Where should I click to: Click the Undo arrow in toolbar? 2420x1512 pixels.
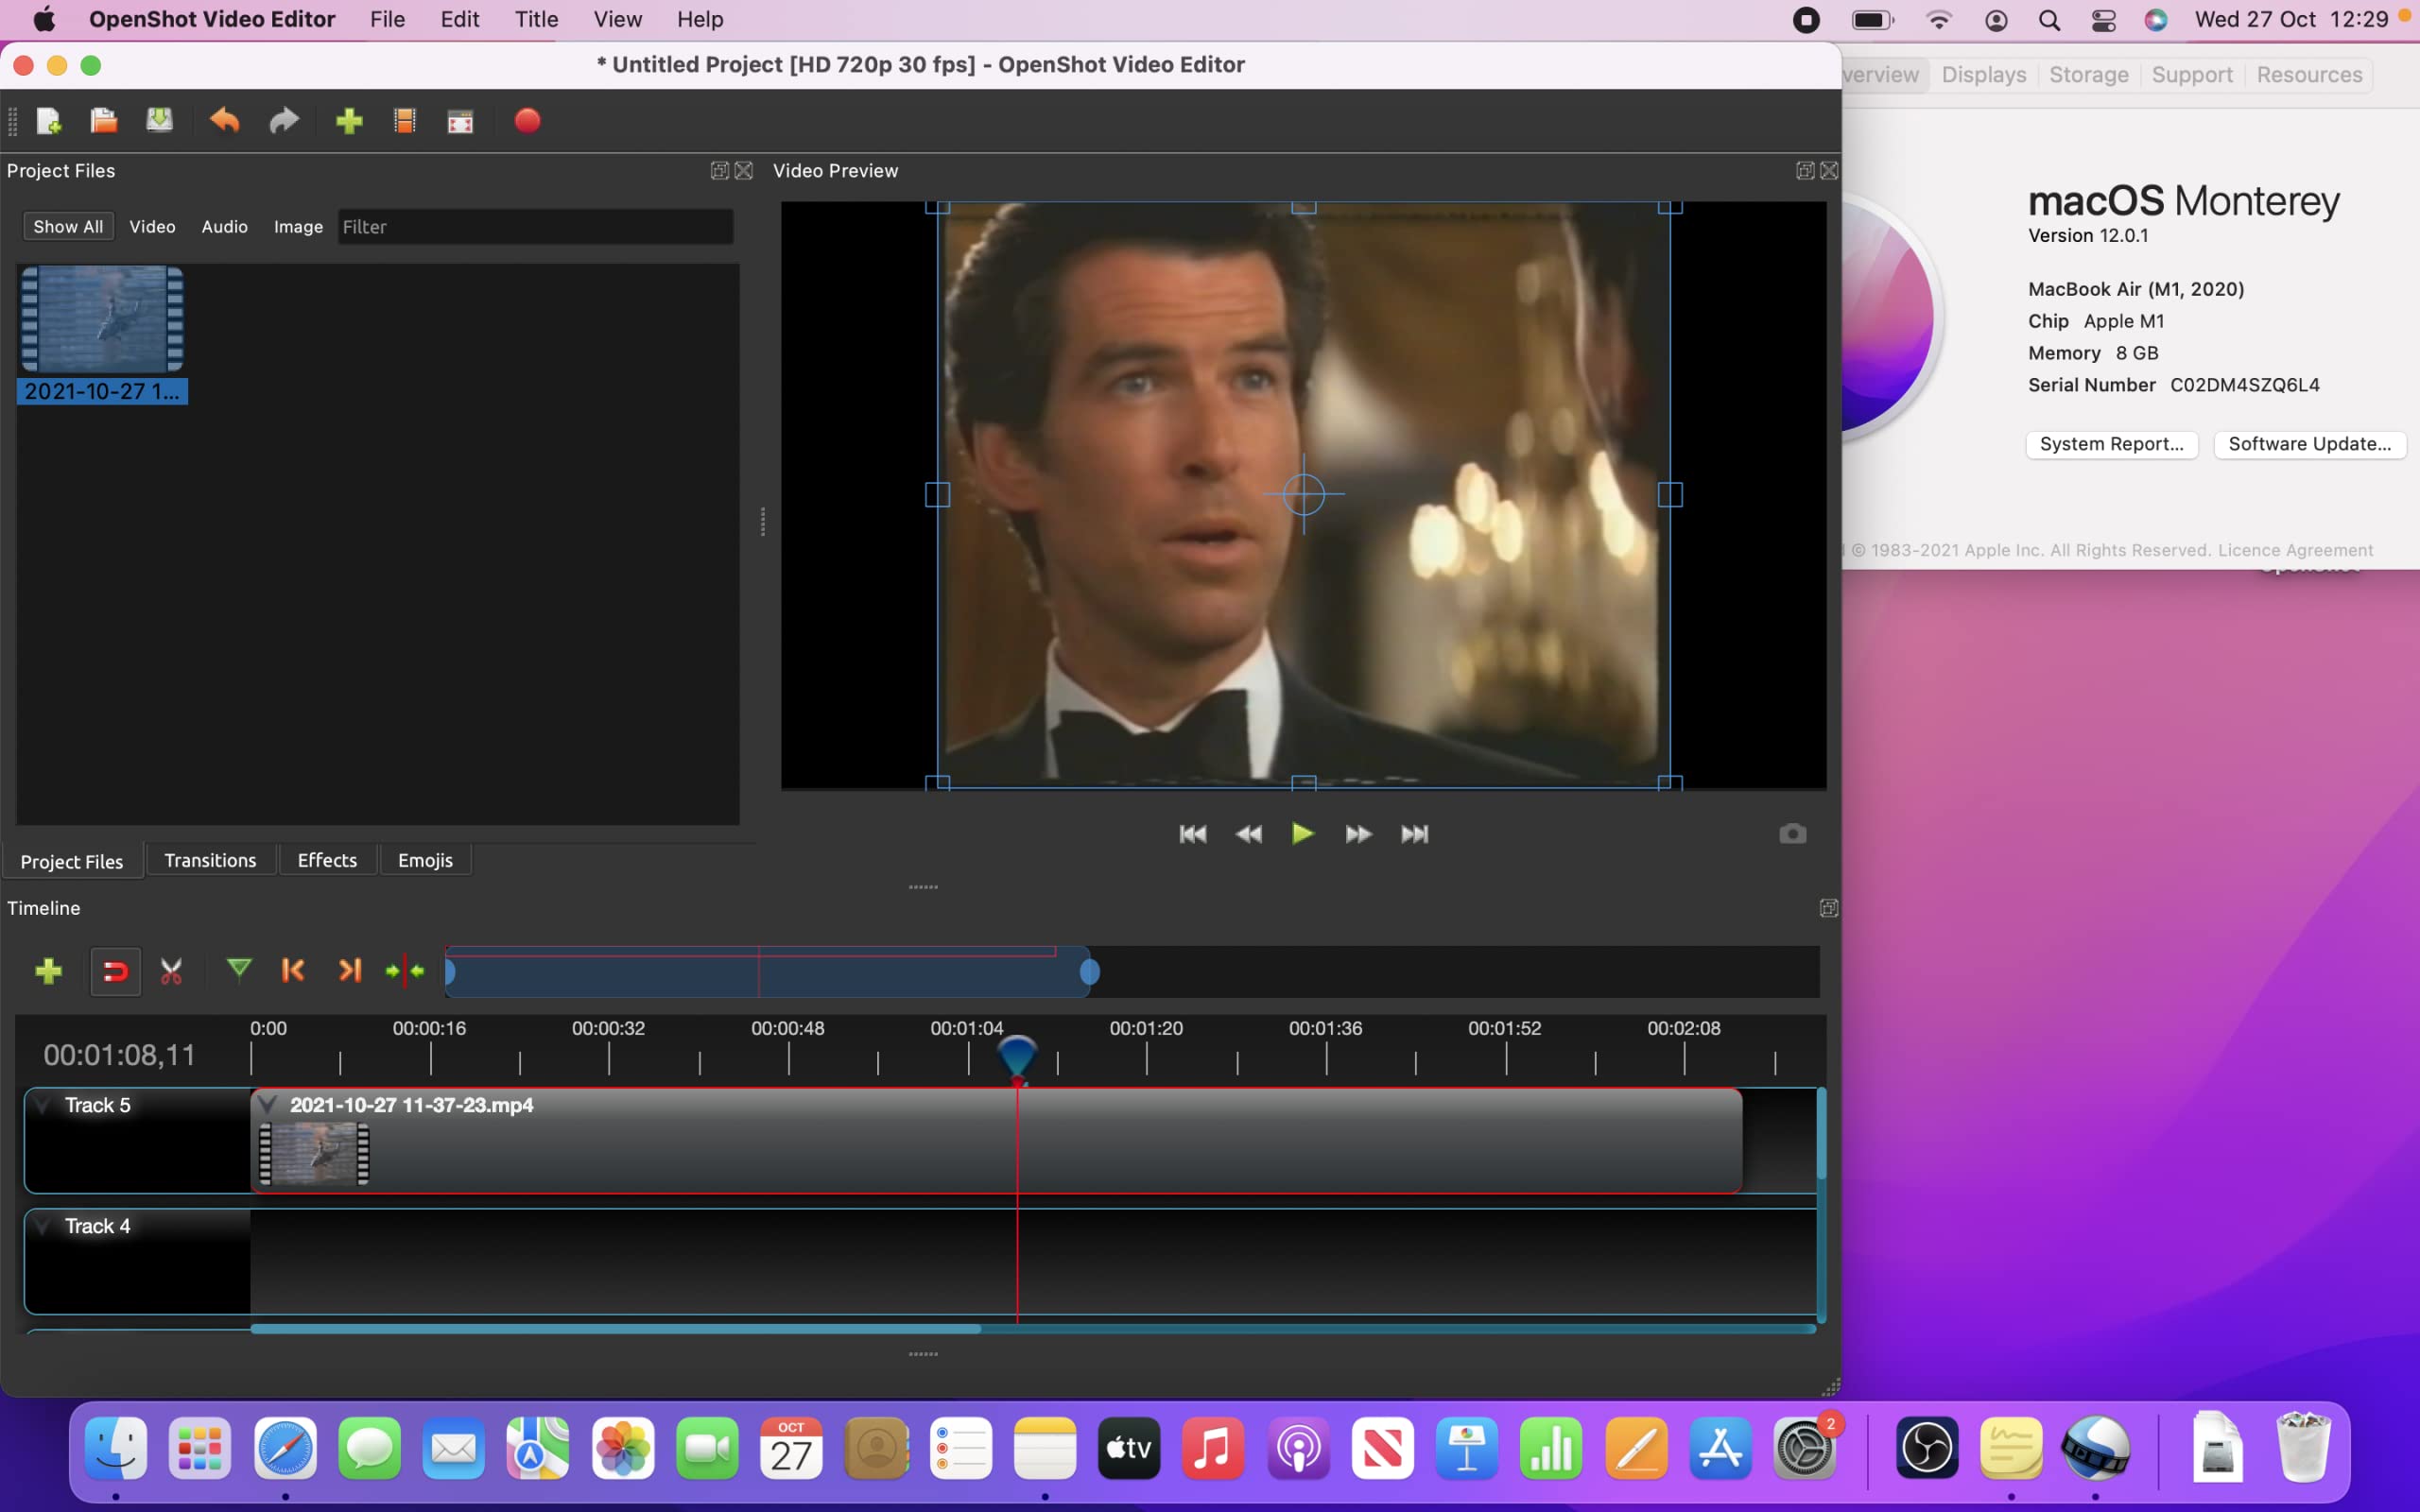[225, 121]
